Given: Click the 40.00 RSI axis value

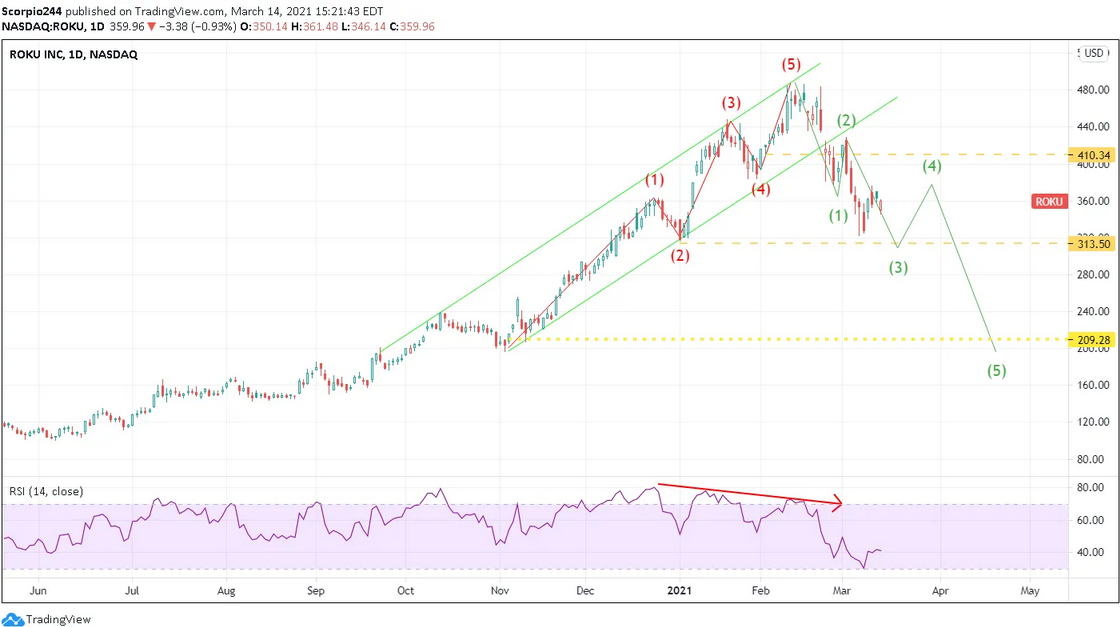Looking at the screenshot, I should [x=1091, y=552].
